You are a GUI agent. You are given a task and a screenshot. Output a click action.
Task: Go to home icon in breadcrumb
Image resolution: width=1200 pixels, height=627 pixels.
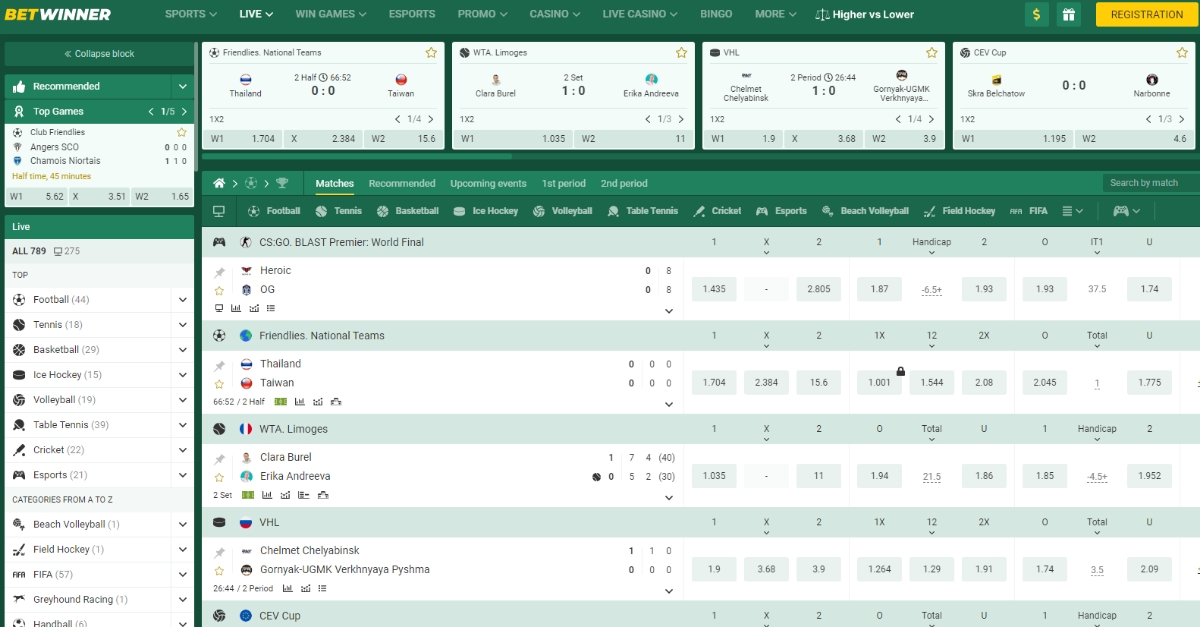click(x=219, y=183)
